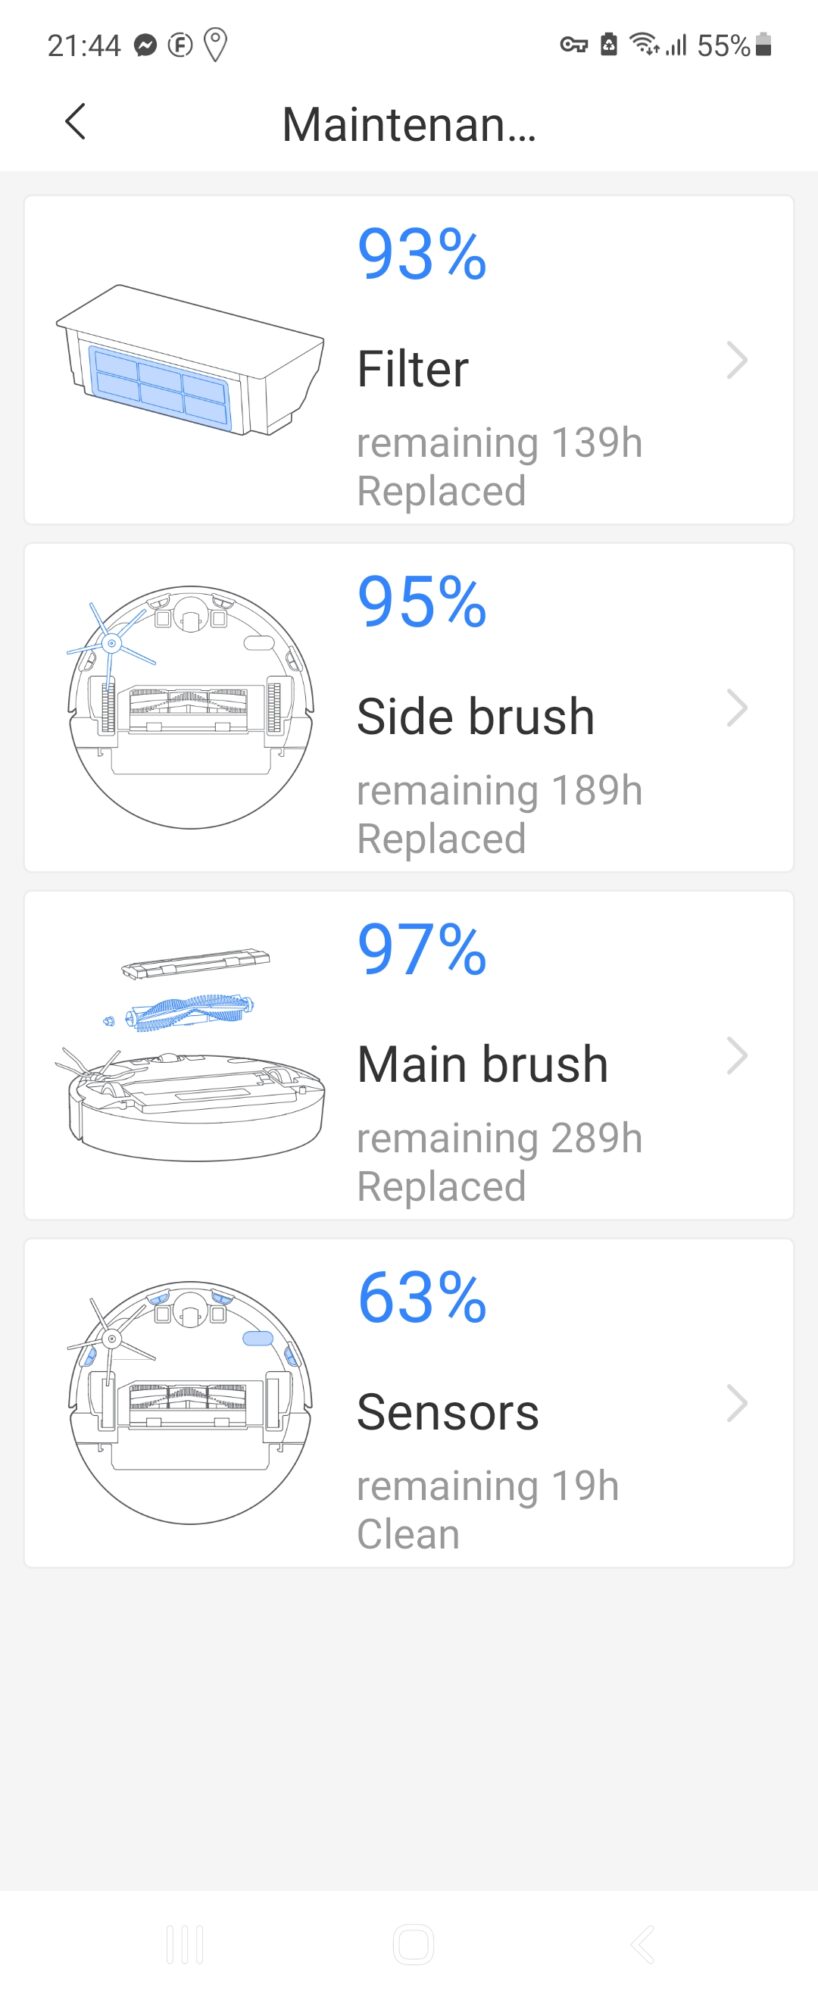This screenshot has height=2000, width=818.
Task: Tap the Android back navigation icon
Action: [643, 1945]
